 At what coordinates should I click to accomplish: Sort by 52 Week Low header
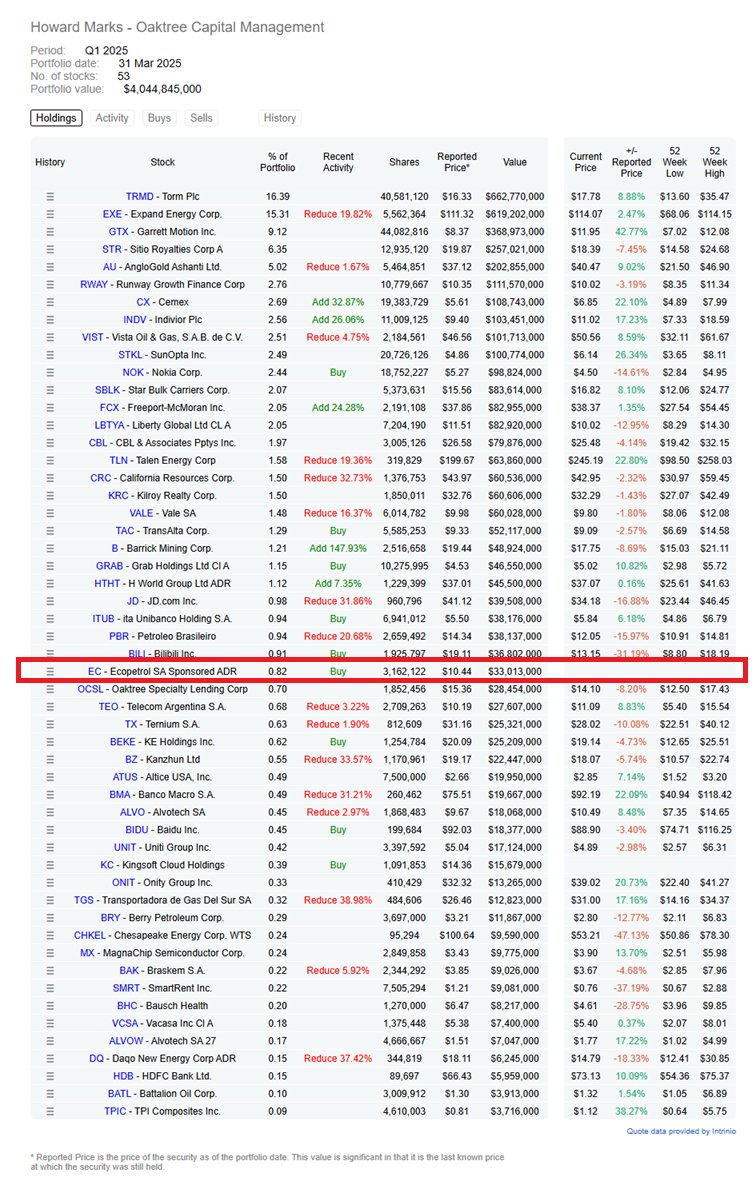[675, 162]
